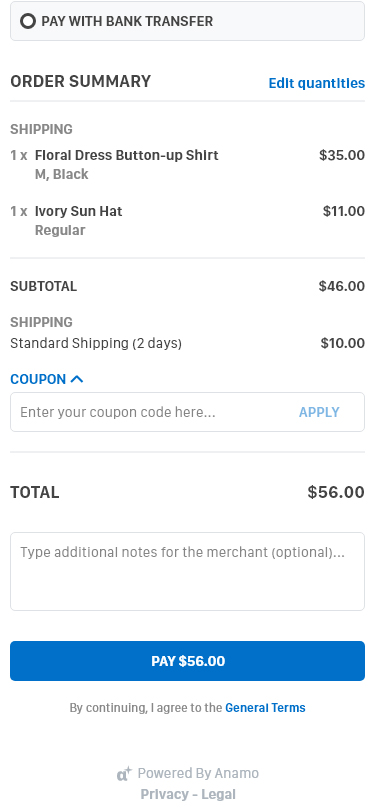Image resolution: width=375 pixels, height=811 pixels.
Task: Click the Pay with Bank Transfer label
Action: [127, 21]
